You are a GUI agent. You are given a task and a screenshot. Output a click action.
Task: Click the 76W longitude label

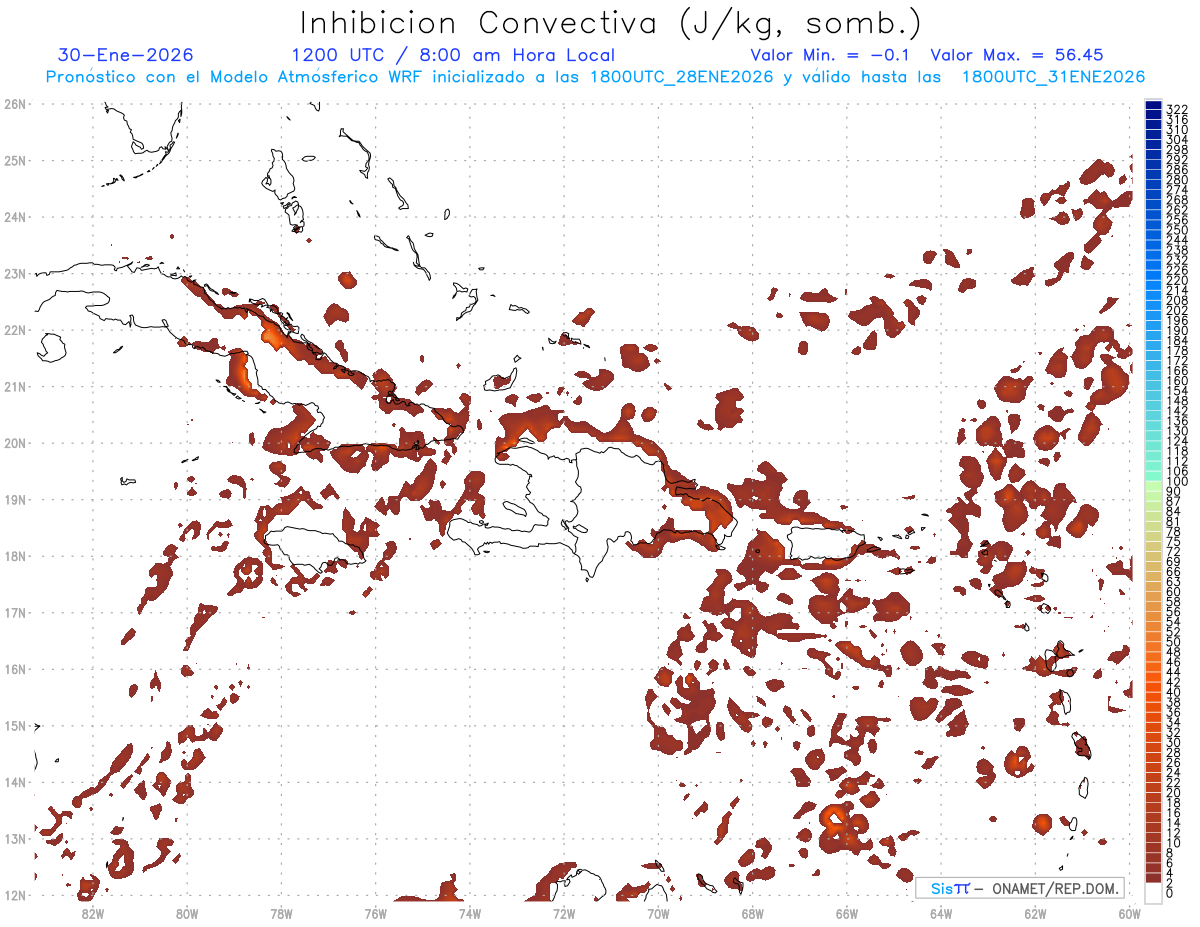point(375,913)
